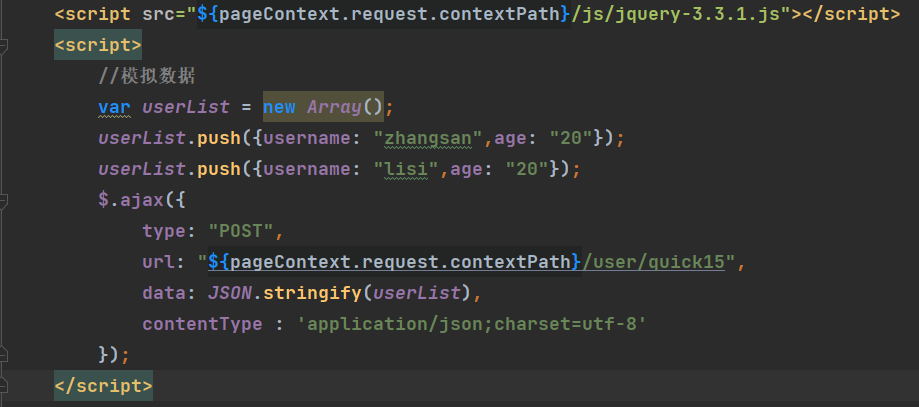Click the url property key
The width and height of the screenshot is (919, 407).
click(158, 262)
